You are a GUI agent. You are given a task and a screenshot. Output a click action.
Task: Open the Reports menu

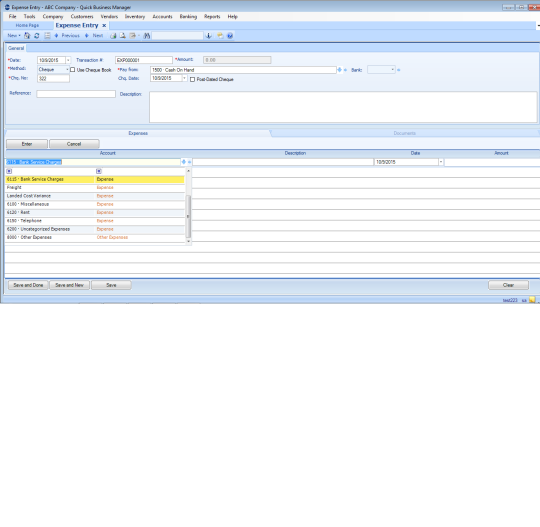click(x=212, y=17)
